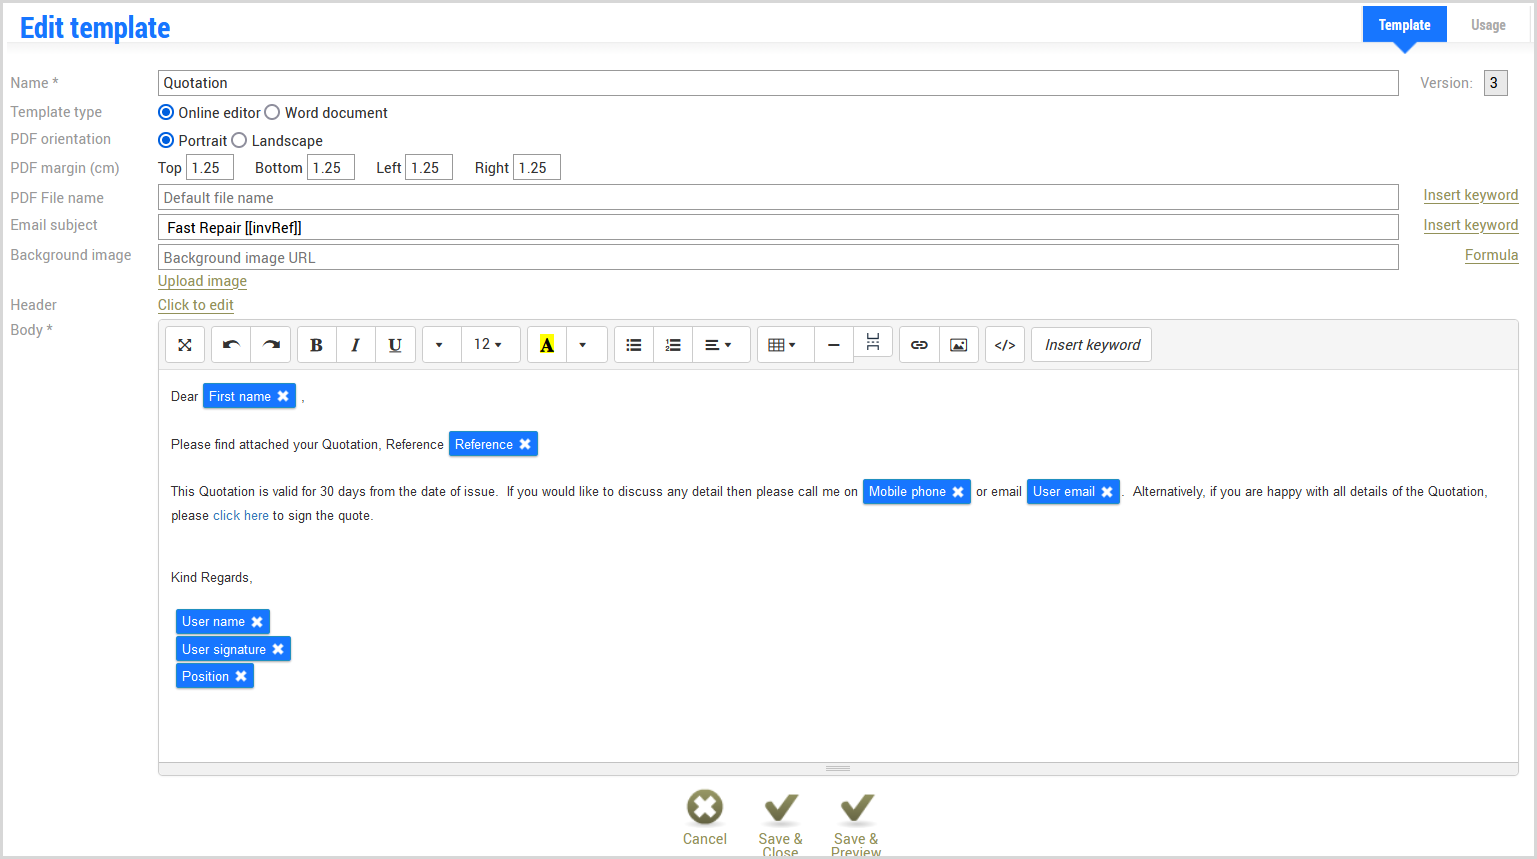Screen dimensions: 1537x859
Task: Toggle bold formatting
Action: [316, 345]
